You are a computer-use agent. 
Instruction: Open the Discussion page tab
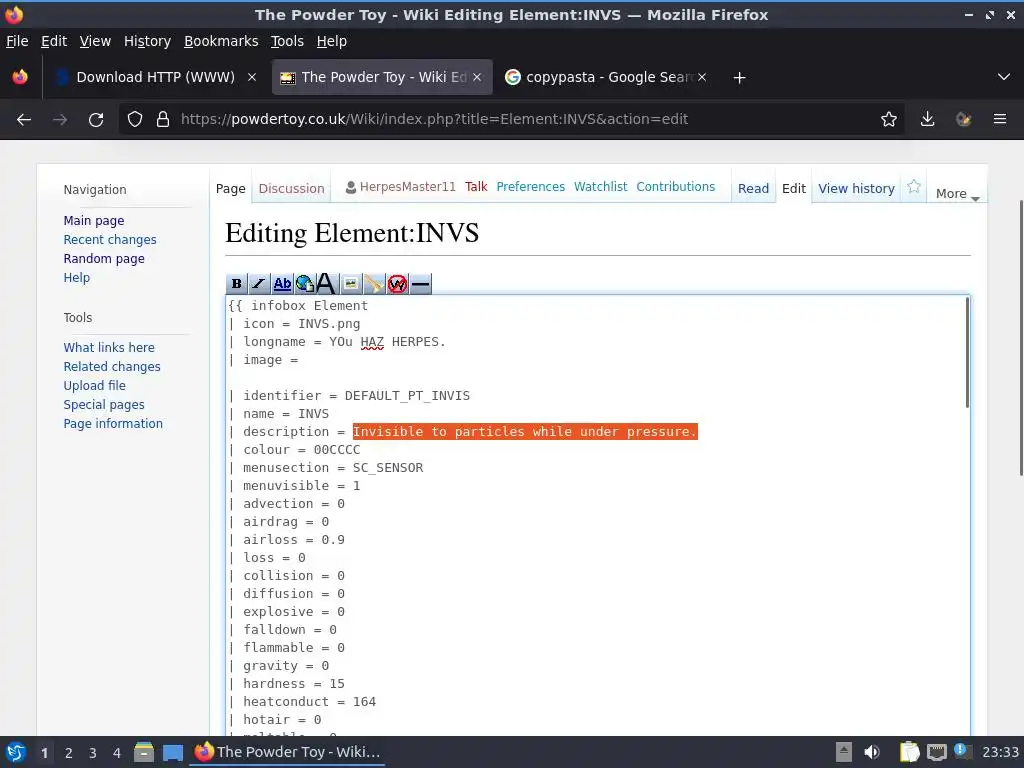291,188
